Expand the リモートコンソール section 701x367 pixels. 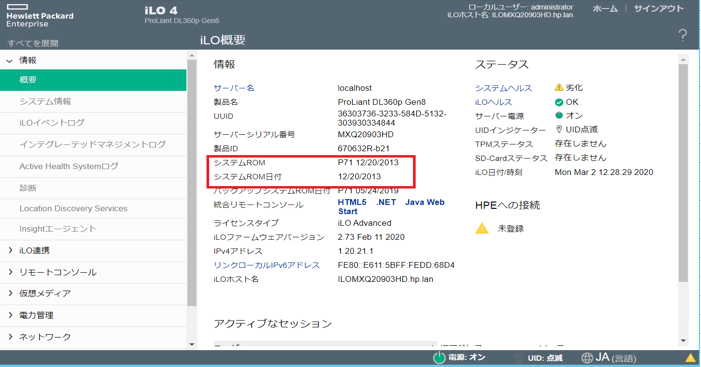(x=10, y=272)
